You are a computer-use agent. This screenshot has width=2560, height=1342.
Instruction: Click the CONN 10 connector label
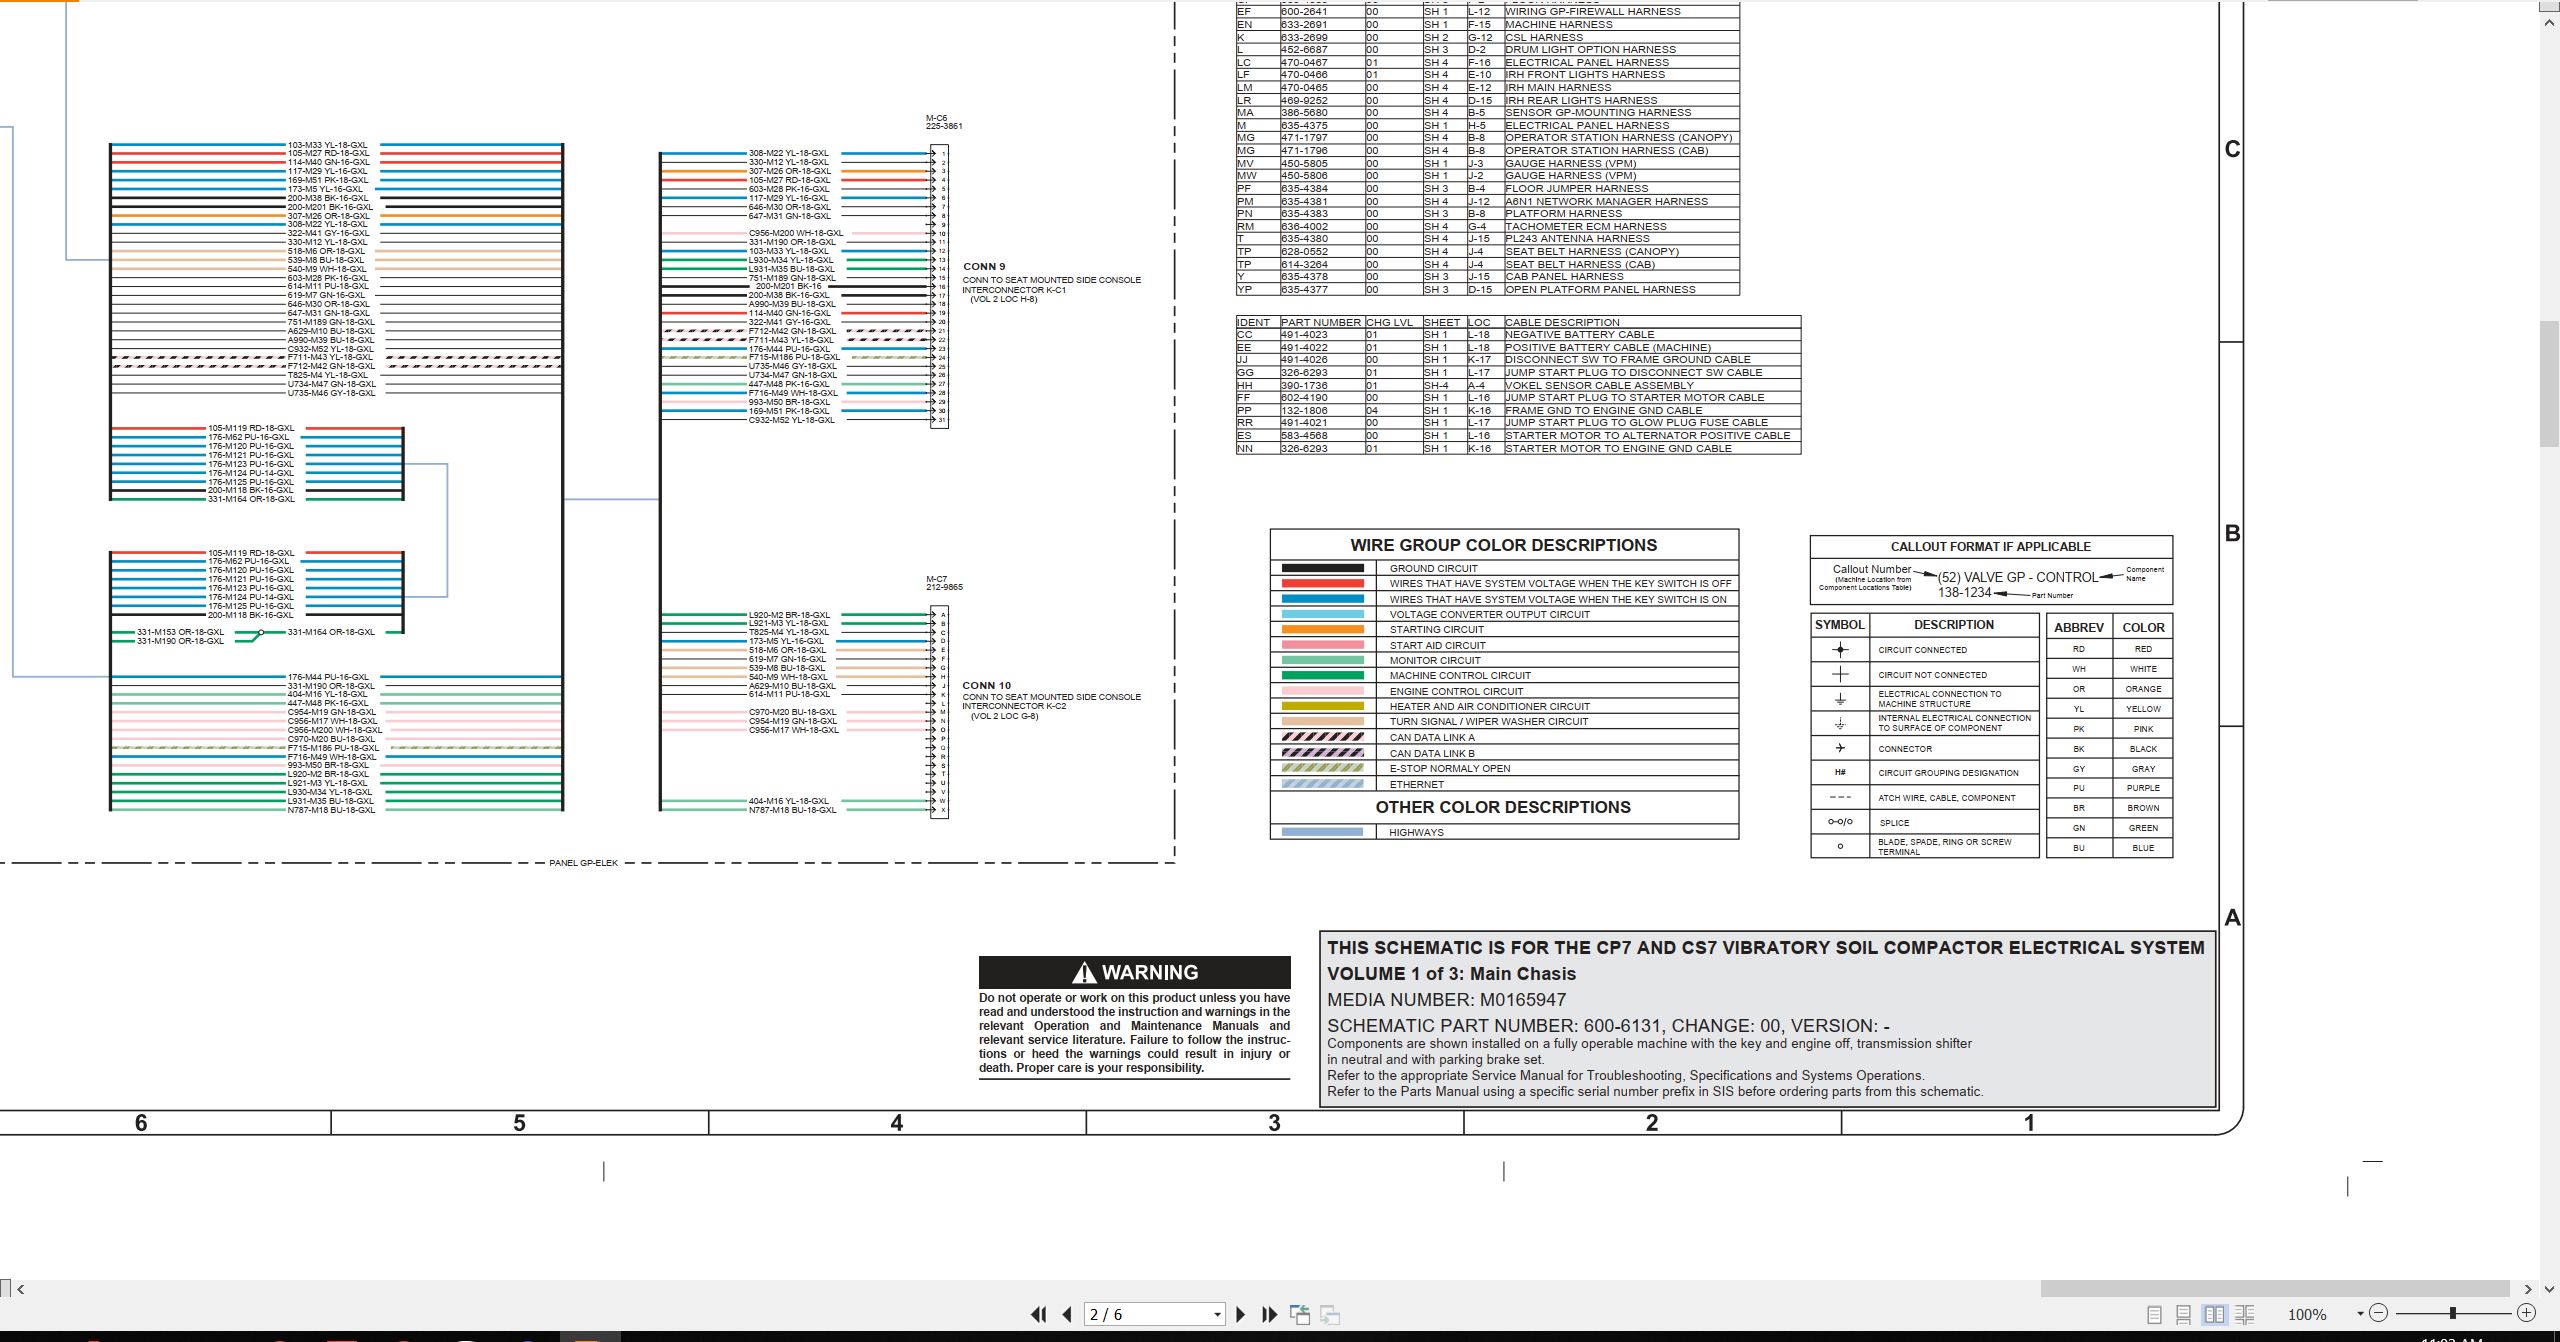point(986,686)
